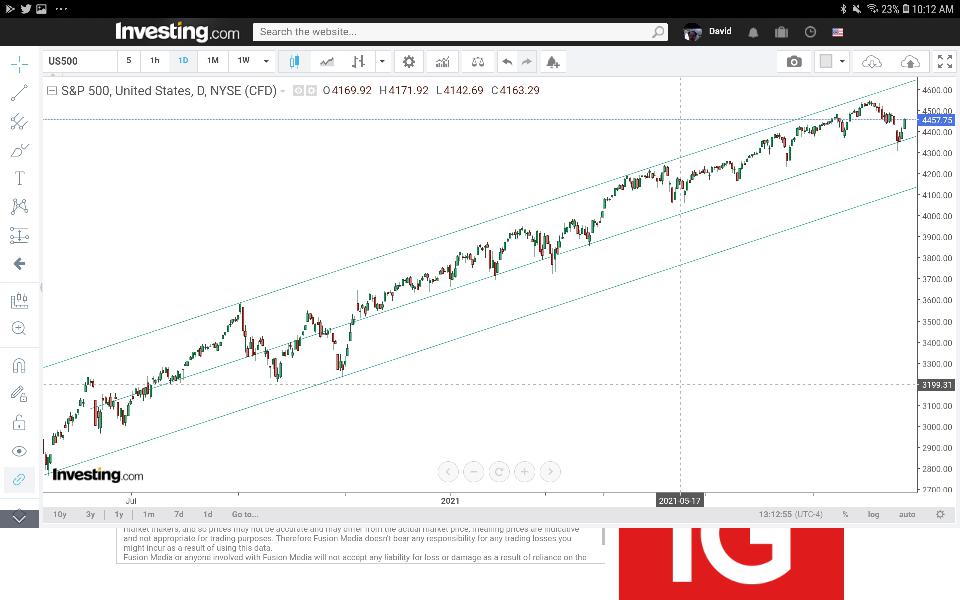Select bar chart style
Viewport: 960px width, 600px height.
[x=359, y=61]
